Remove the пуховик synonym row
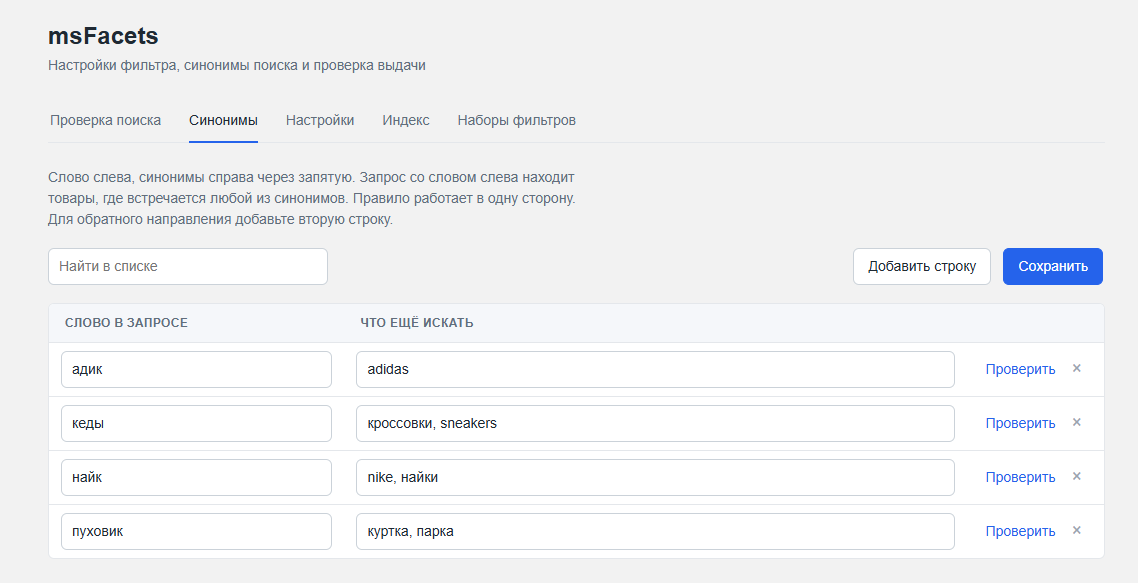The image size is (1138, 583). click(1076, 531)
